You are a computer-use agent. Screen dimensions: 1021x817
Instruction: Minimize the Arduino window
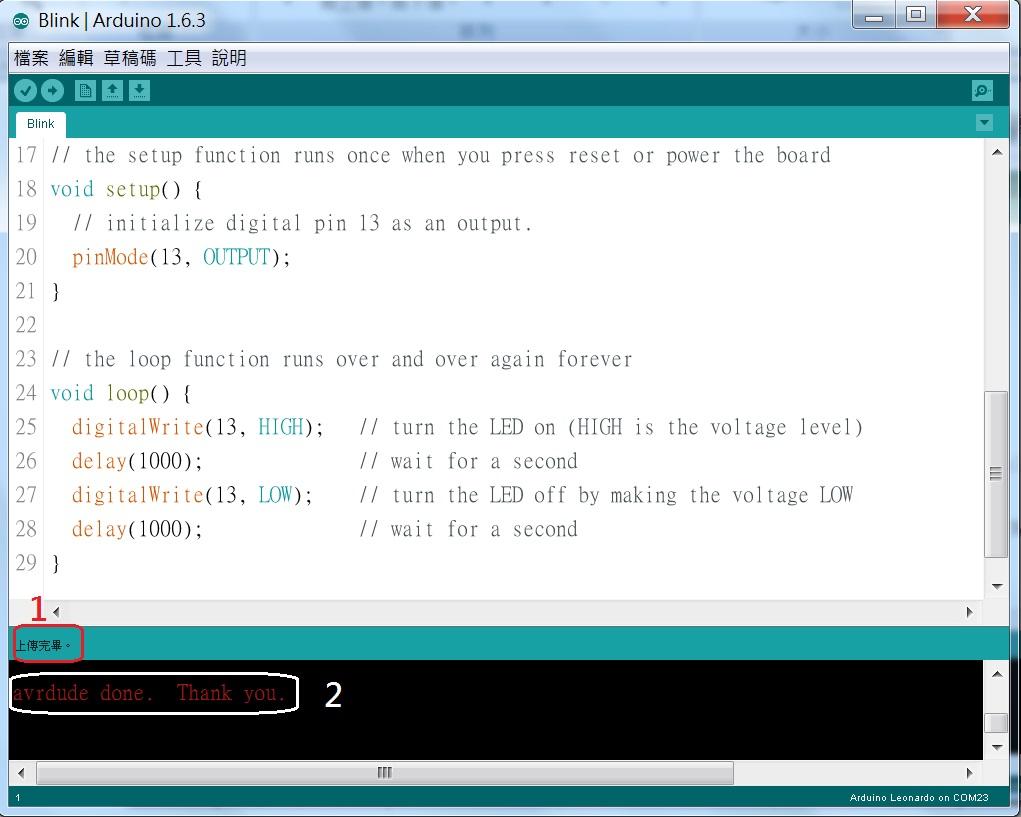click(874, 15)
